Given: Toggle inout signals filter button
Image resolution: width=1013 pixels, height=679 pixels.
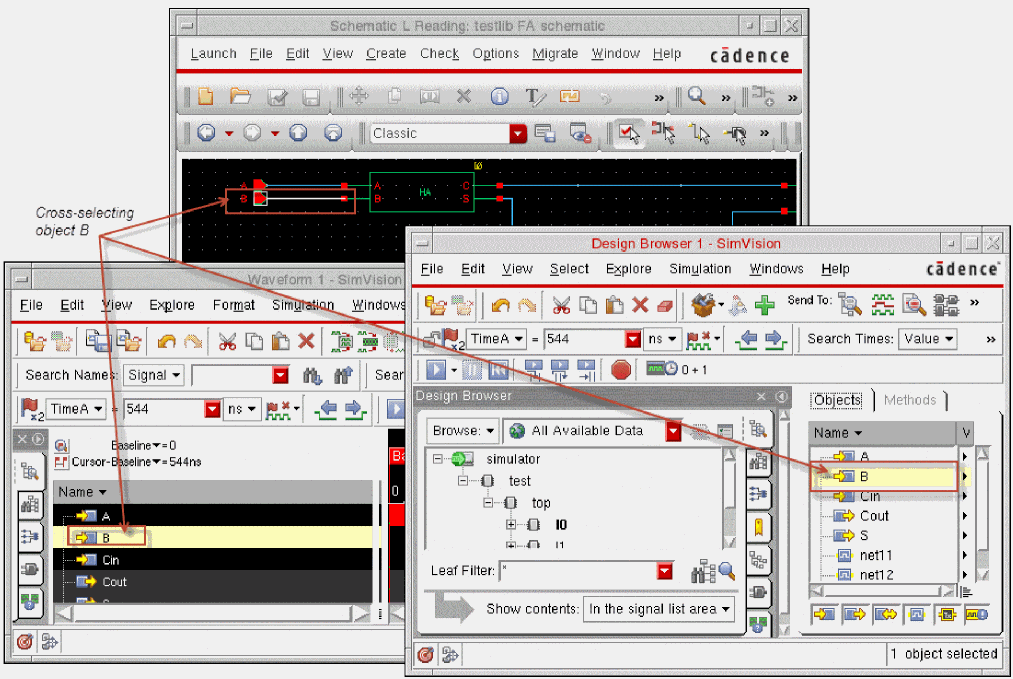Looking at the screenshot, I should 885,614.
